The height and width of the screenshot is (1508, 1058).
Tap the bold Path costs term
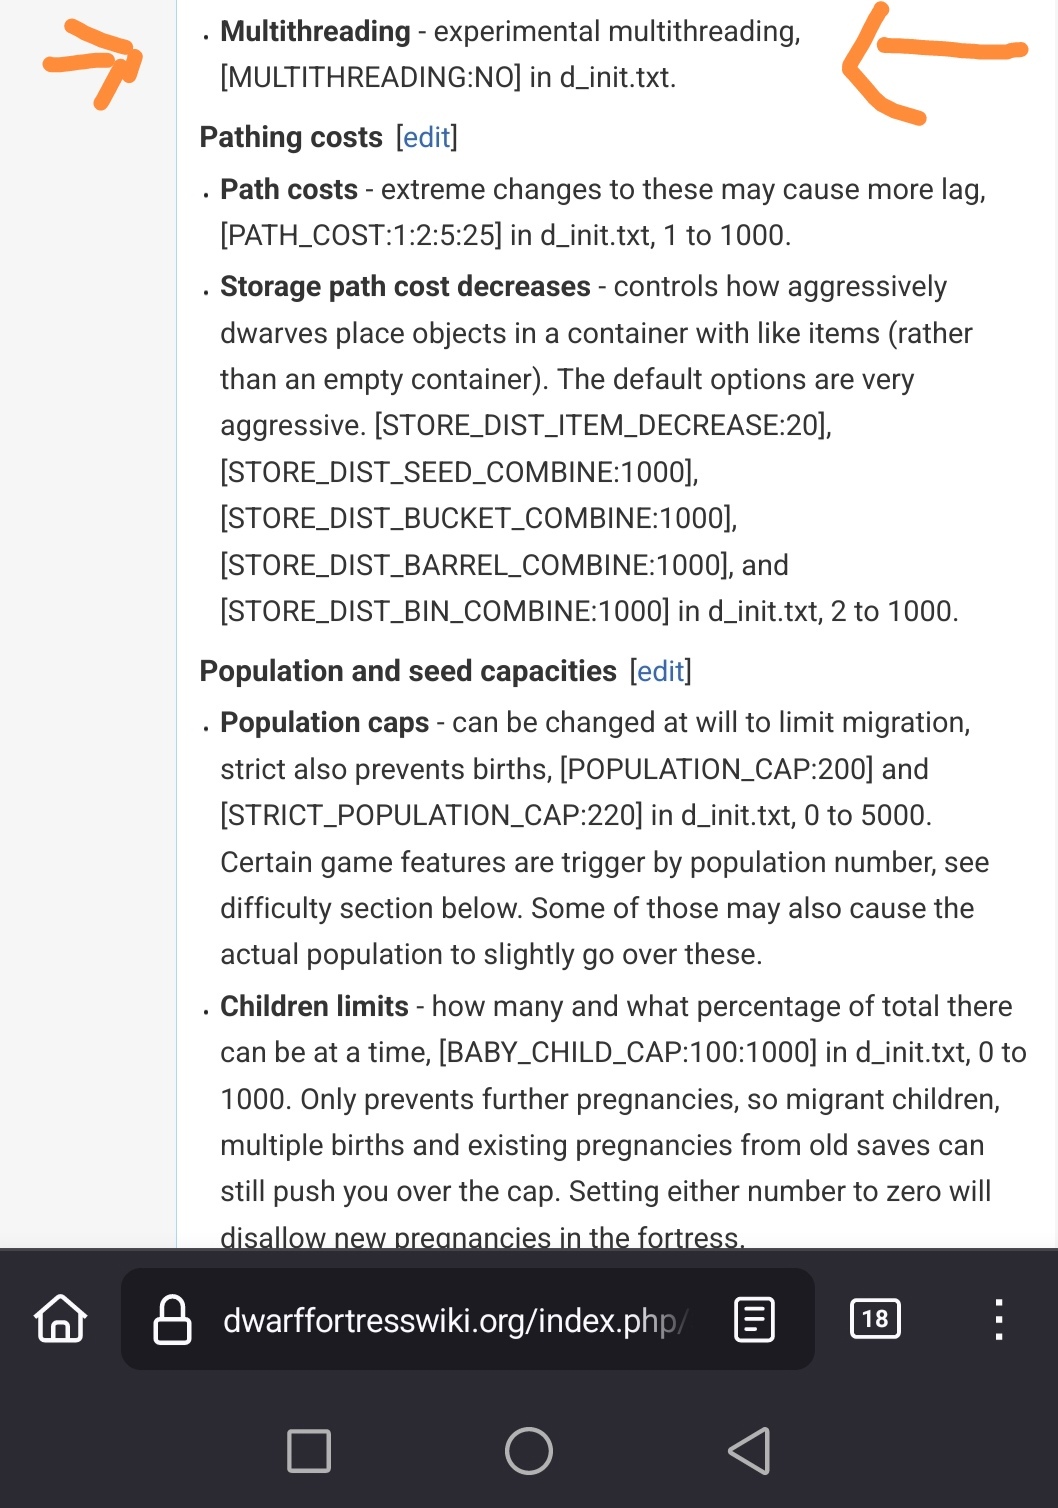(289, 189)
